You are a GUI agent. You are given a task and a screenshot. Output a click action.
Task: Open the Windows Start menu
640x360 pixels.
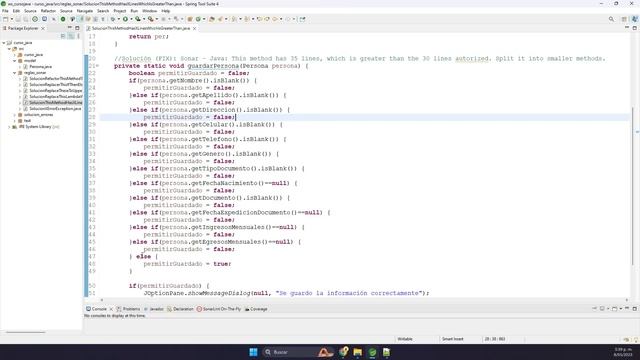point(253,352)
